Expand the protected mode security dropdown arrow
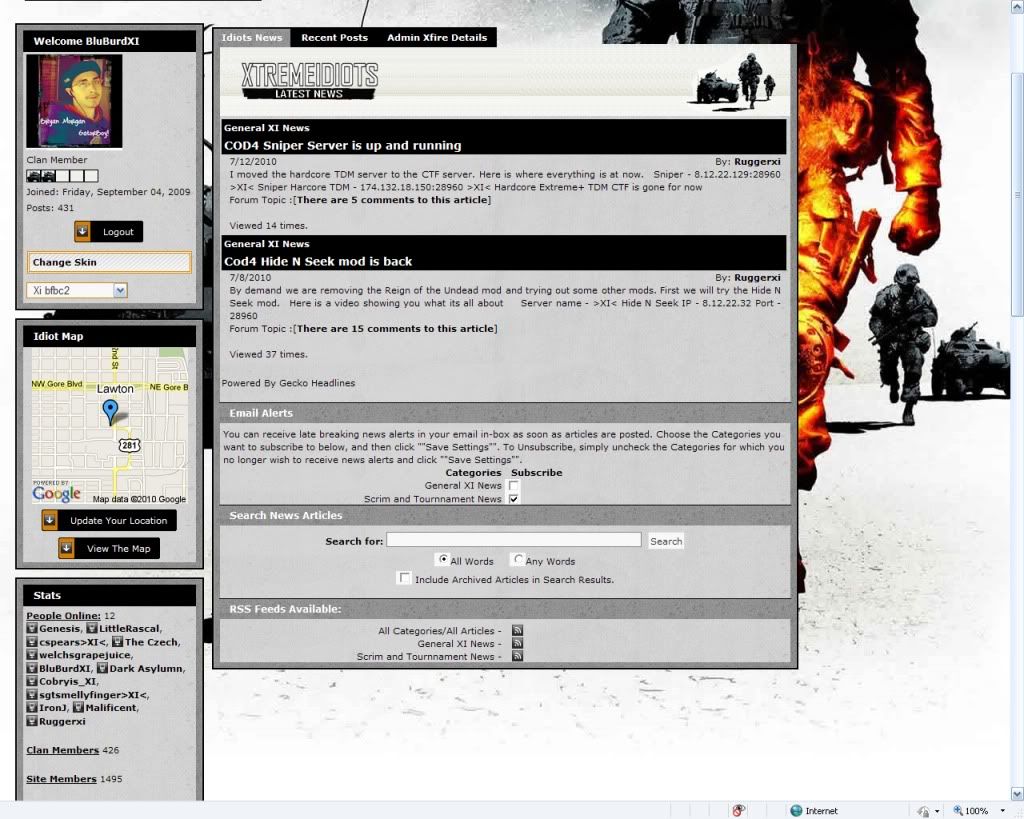 point(937,811)
